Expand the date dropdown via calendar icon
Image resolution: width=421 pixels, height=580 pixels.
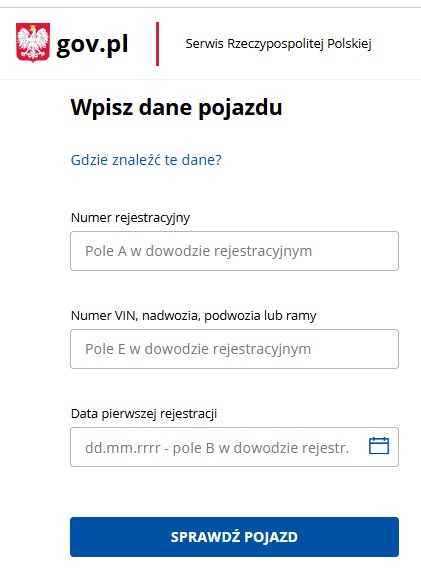pyautogui.click(x=379, y=445)
